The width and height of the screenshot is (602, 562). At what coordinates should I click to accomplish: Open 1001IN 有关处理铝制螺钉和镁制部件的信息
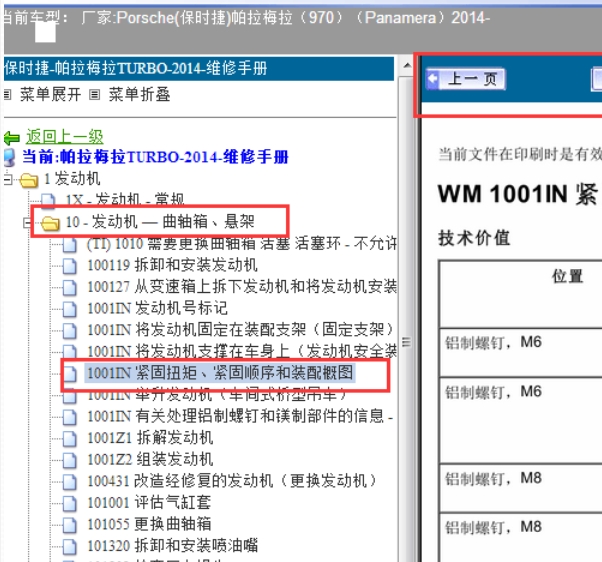pyautogui.click(x=240, y=416)
